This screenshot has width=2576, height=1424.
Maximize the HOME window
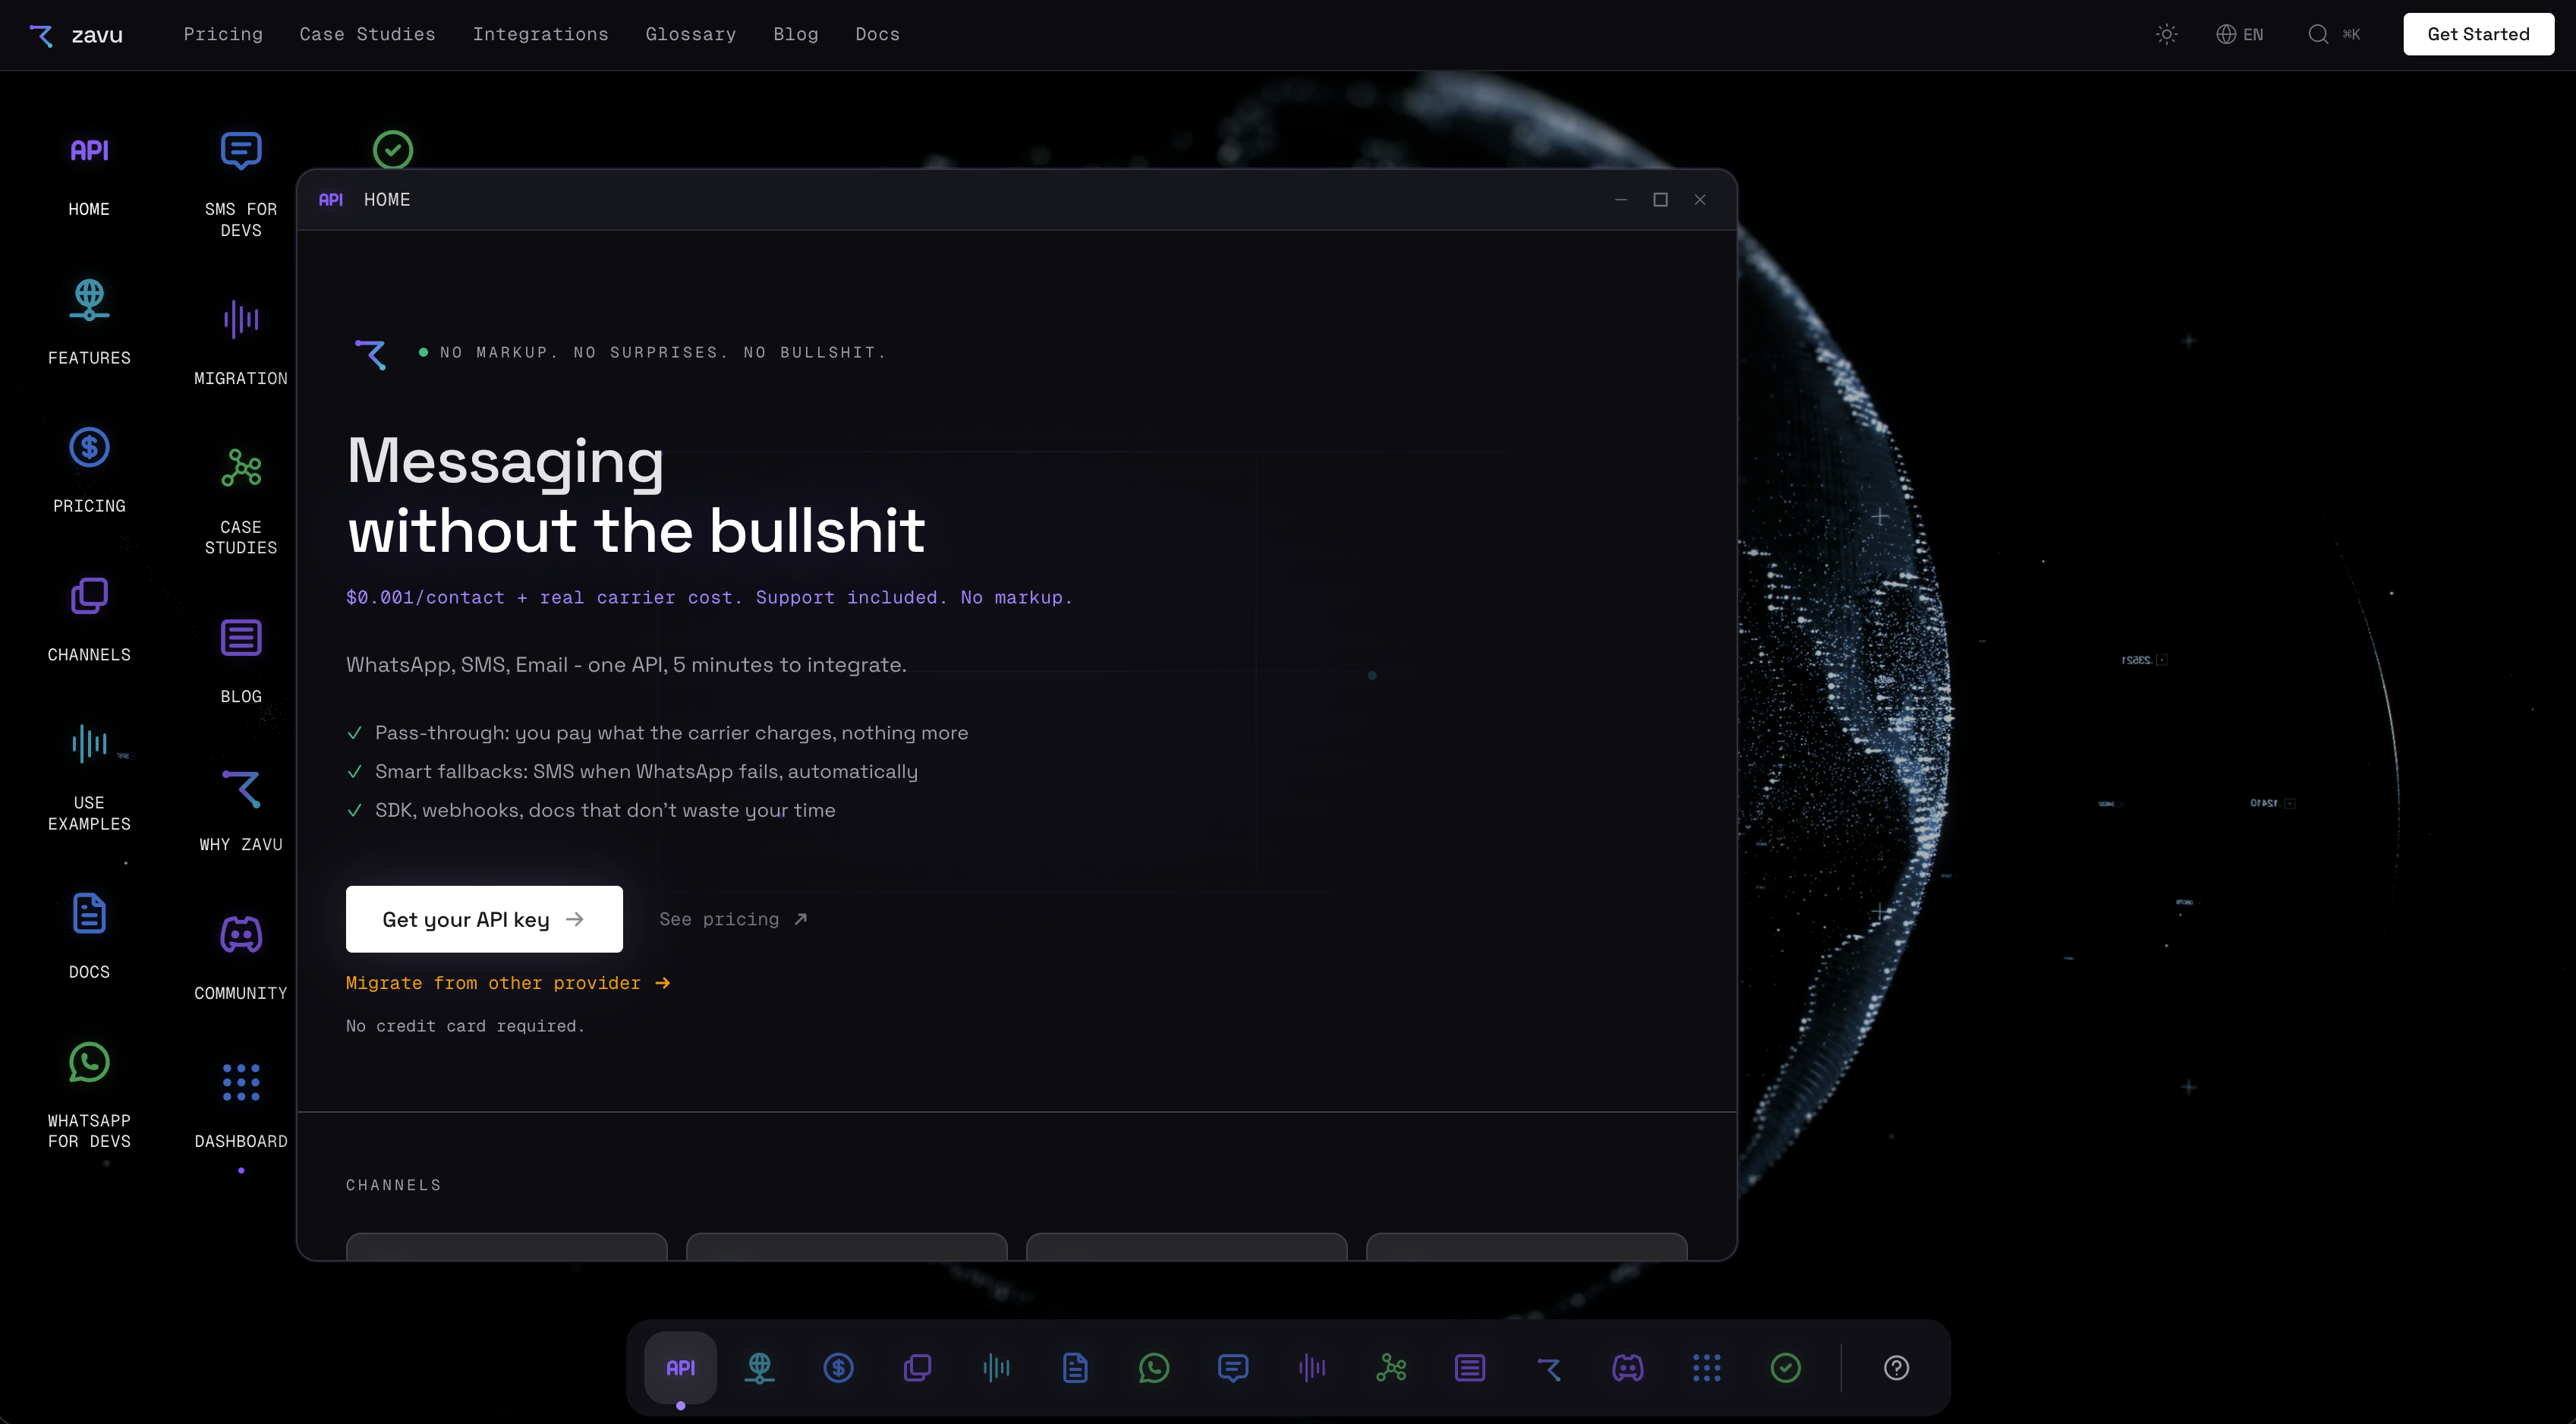click(x=1660, y=200)
